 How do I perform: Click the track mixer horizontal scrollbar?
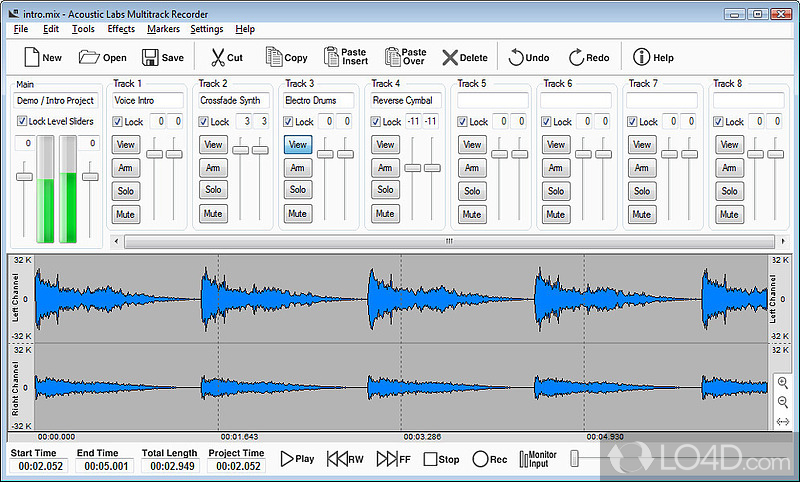tap(448, 241)
